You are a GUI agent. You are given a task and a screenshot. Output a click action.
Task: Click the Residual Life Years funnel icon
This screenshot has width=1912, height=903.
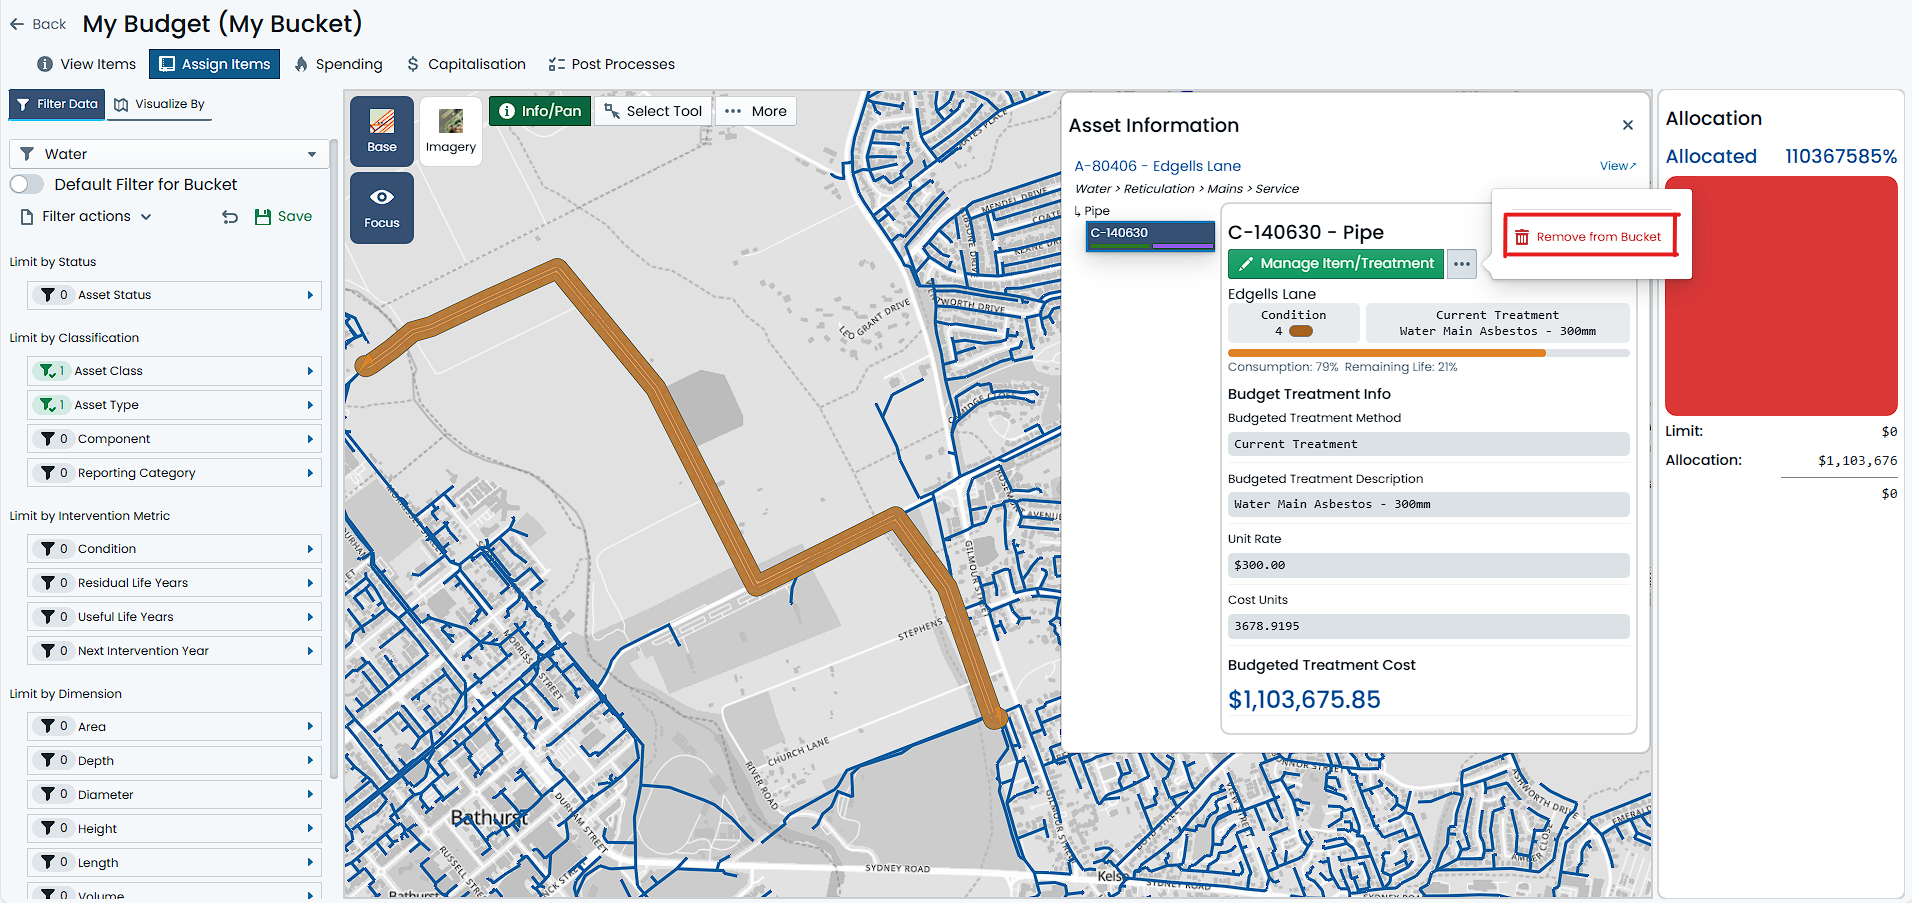point(47,583)
